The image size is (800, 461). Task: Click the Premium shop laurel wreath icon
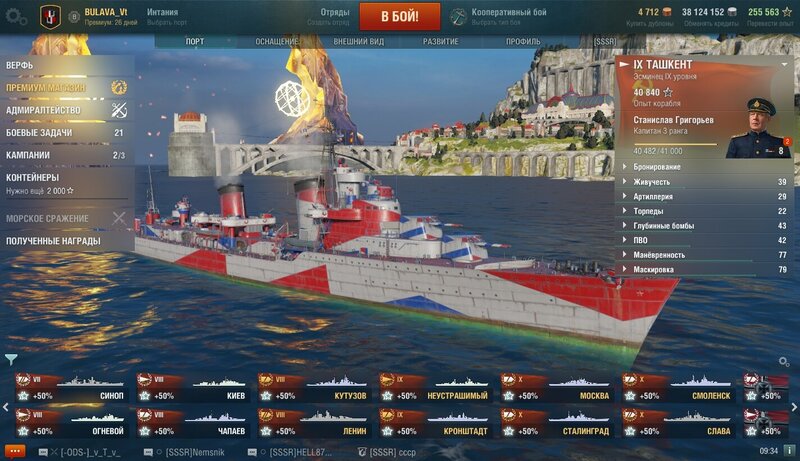pyautogui.click(x=119, y=88)
